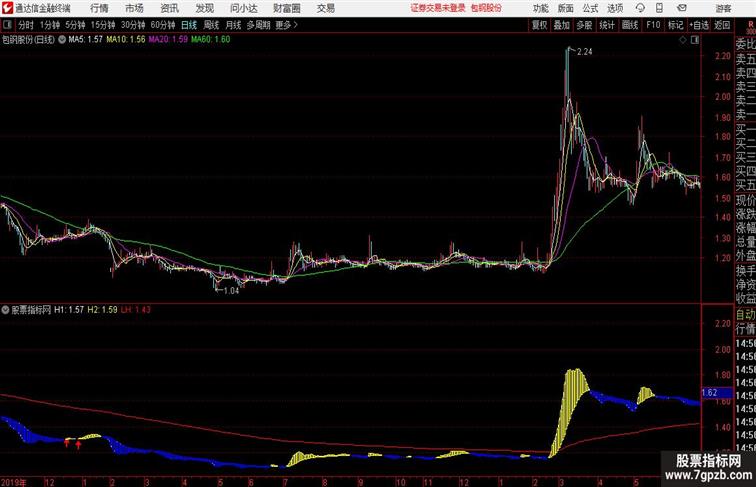Switch to the 分时 period tab
Screen dimensions: 756x487
tap(26, 25)
